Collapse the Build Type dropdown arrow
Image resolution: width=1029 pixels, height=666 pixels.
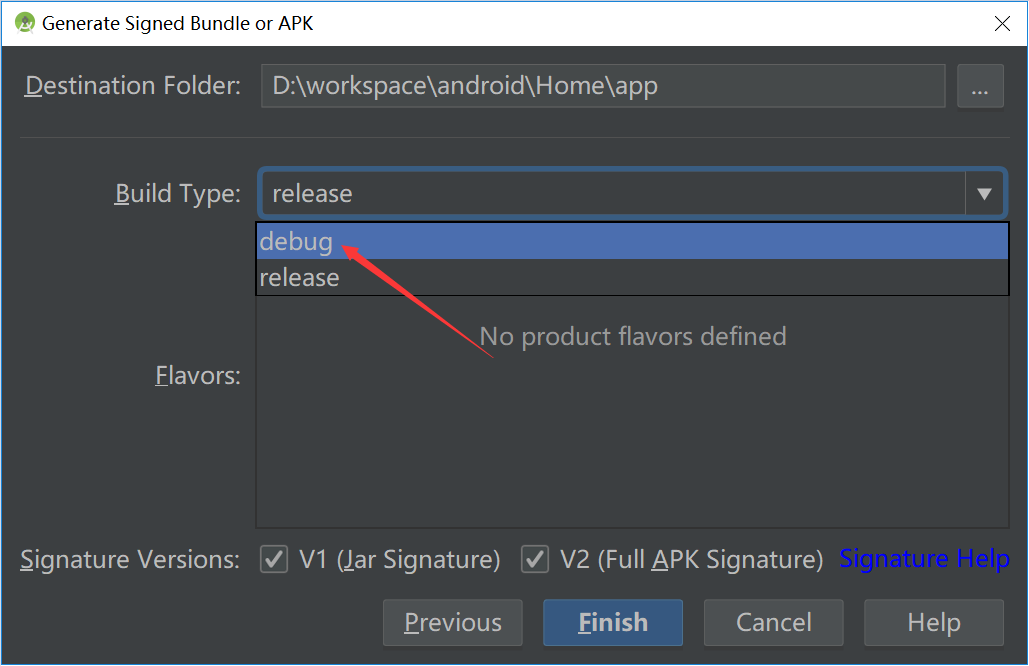click(984, 194)
